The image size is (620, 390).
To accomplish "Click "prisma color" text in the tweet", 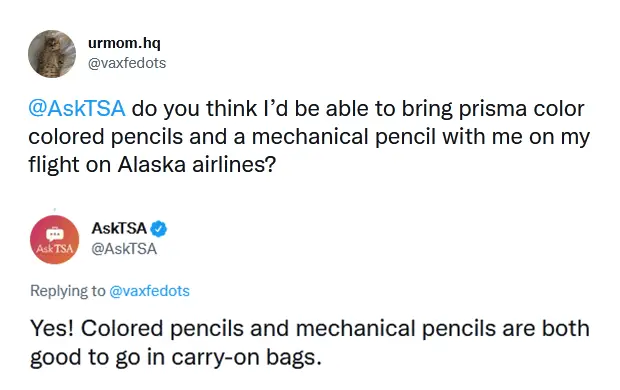I will (x=521, y=109).
